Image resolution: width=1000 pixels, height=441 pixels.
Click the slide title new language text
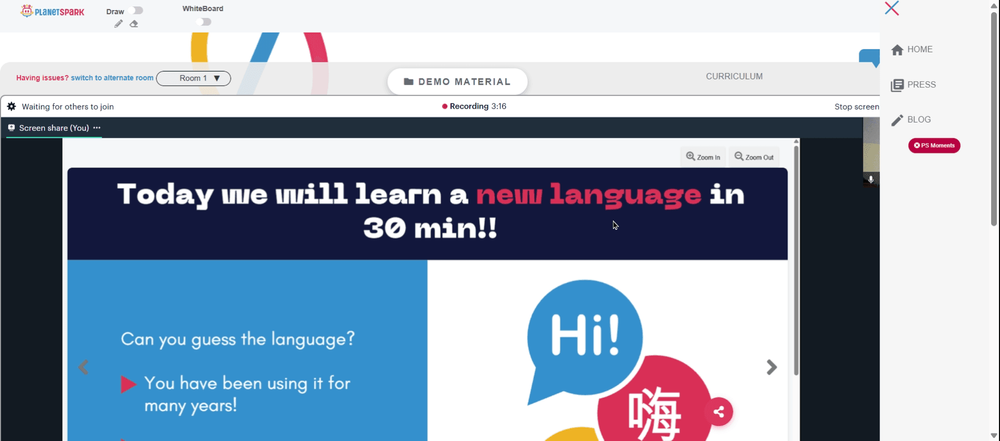(x=589, y=194)
